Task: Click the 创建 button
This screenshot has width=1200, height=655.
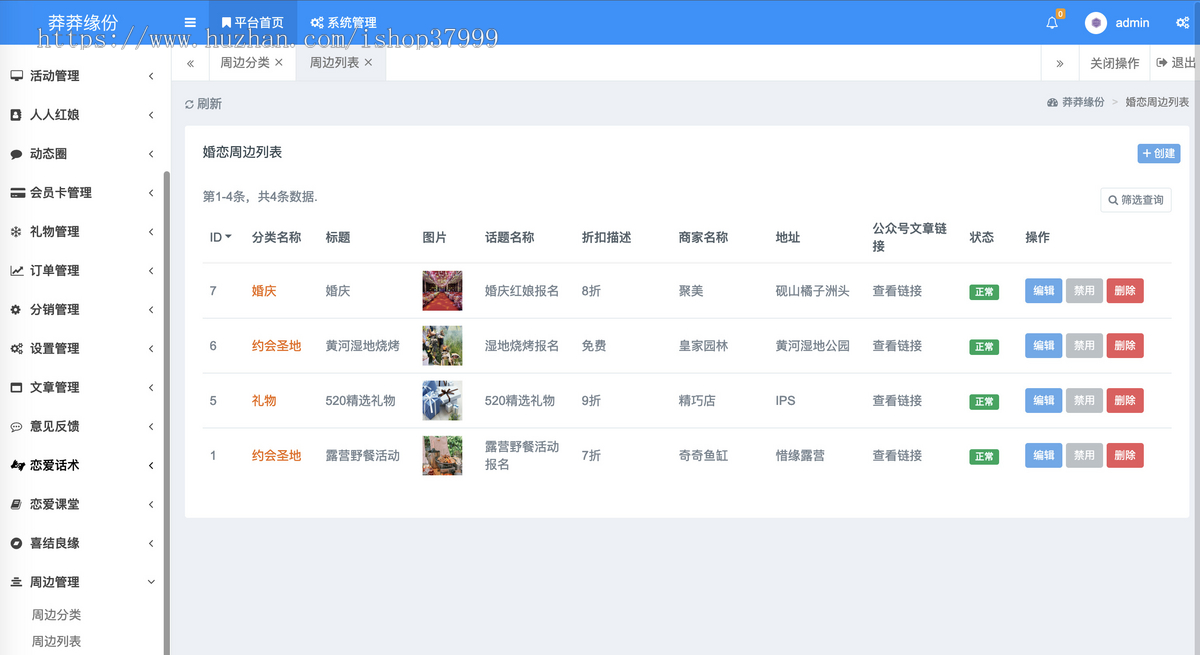Action: pyautogui.click(x=1159, y=154)
